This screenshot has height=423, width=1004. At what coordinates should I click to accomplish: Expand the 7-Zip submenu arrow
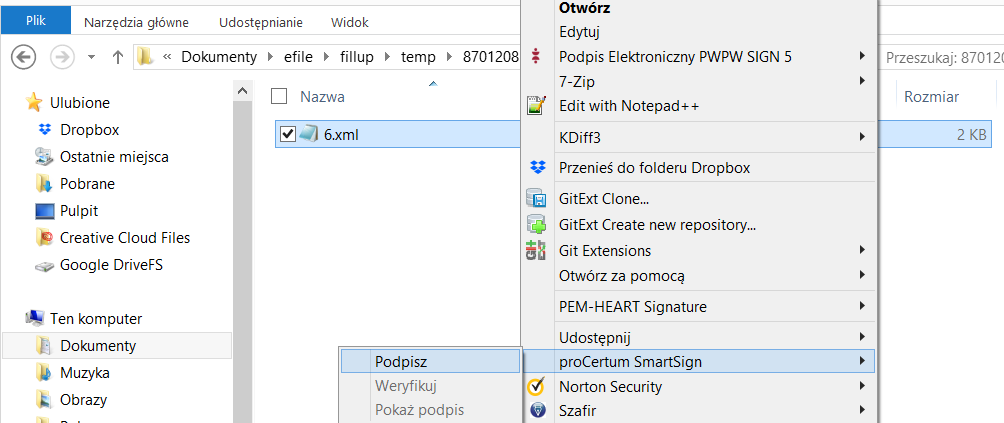pos(862,81)
